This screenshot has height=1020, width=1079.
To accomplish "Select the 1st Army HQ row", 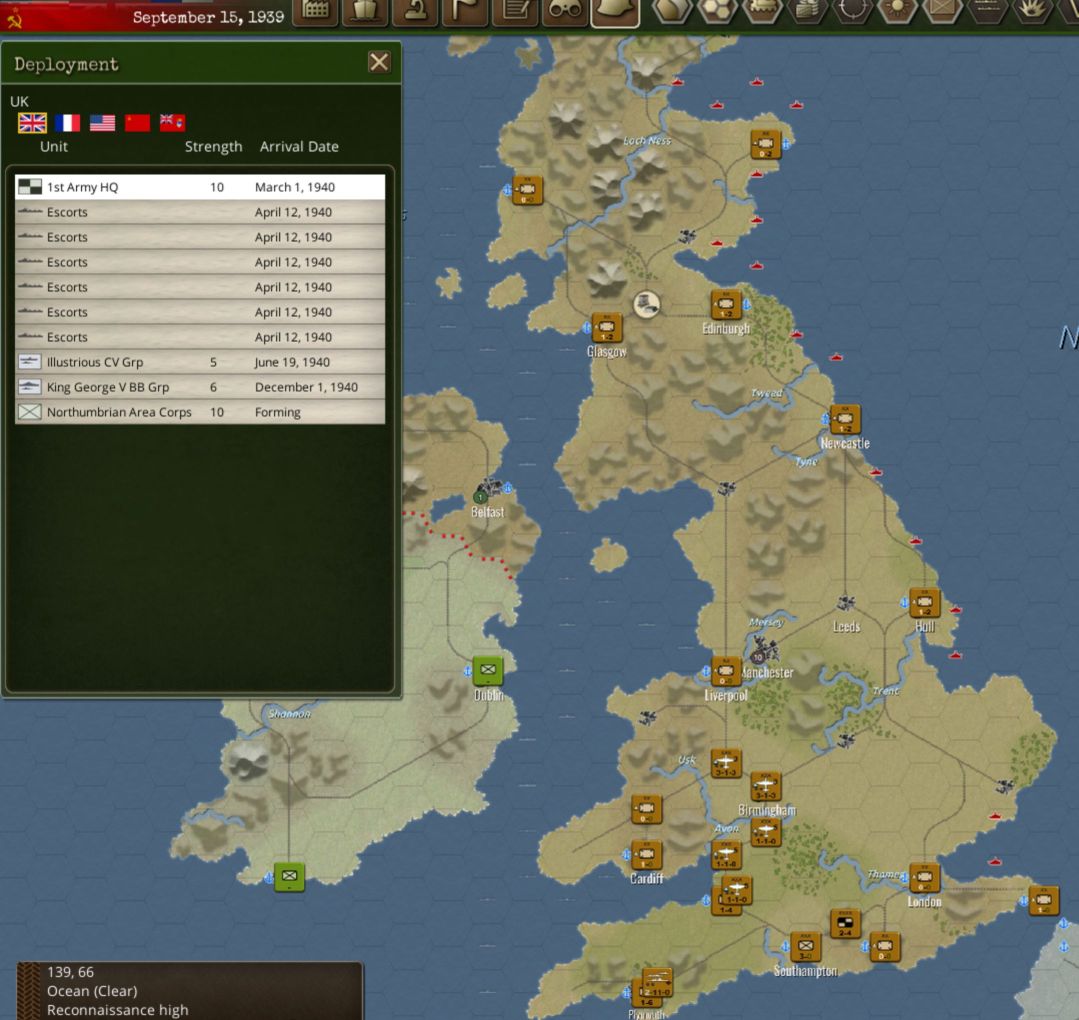I will [200, 187].
